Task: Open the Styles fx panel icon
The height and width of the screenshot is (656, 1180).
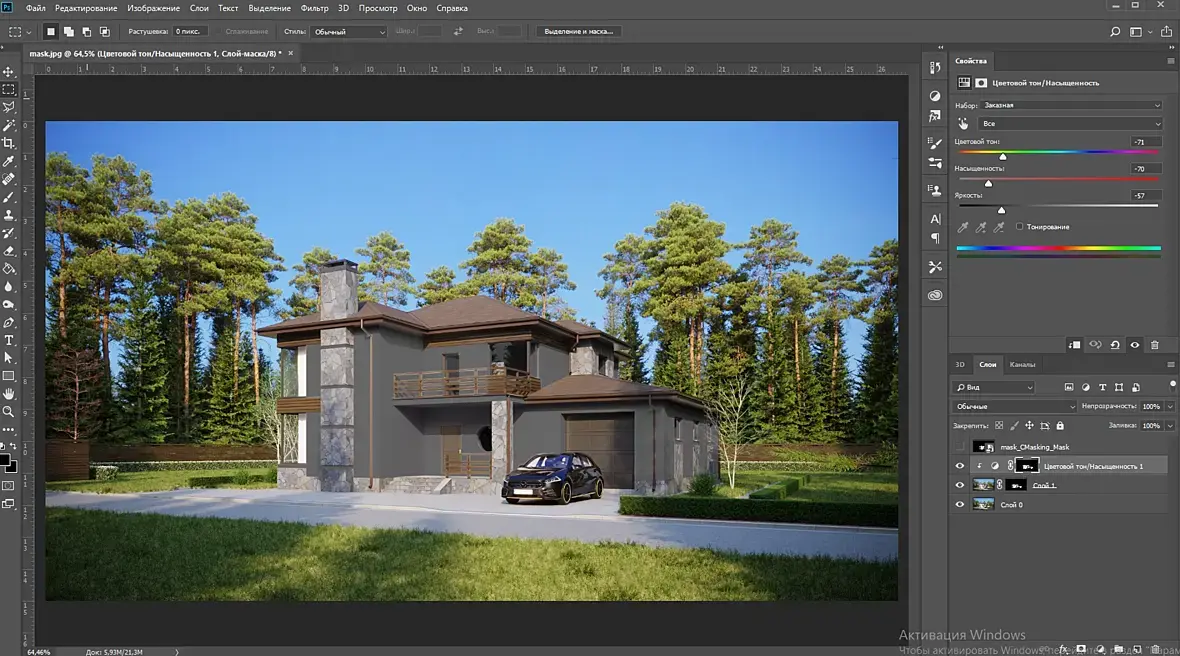Action: tap(935, 116)
